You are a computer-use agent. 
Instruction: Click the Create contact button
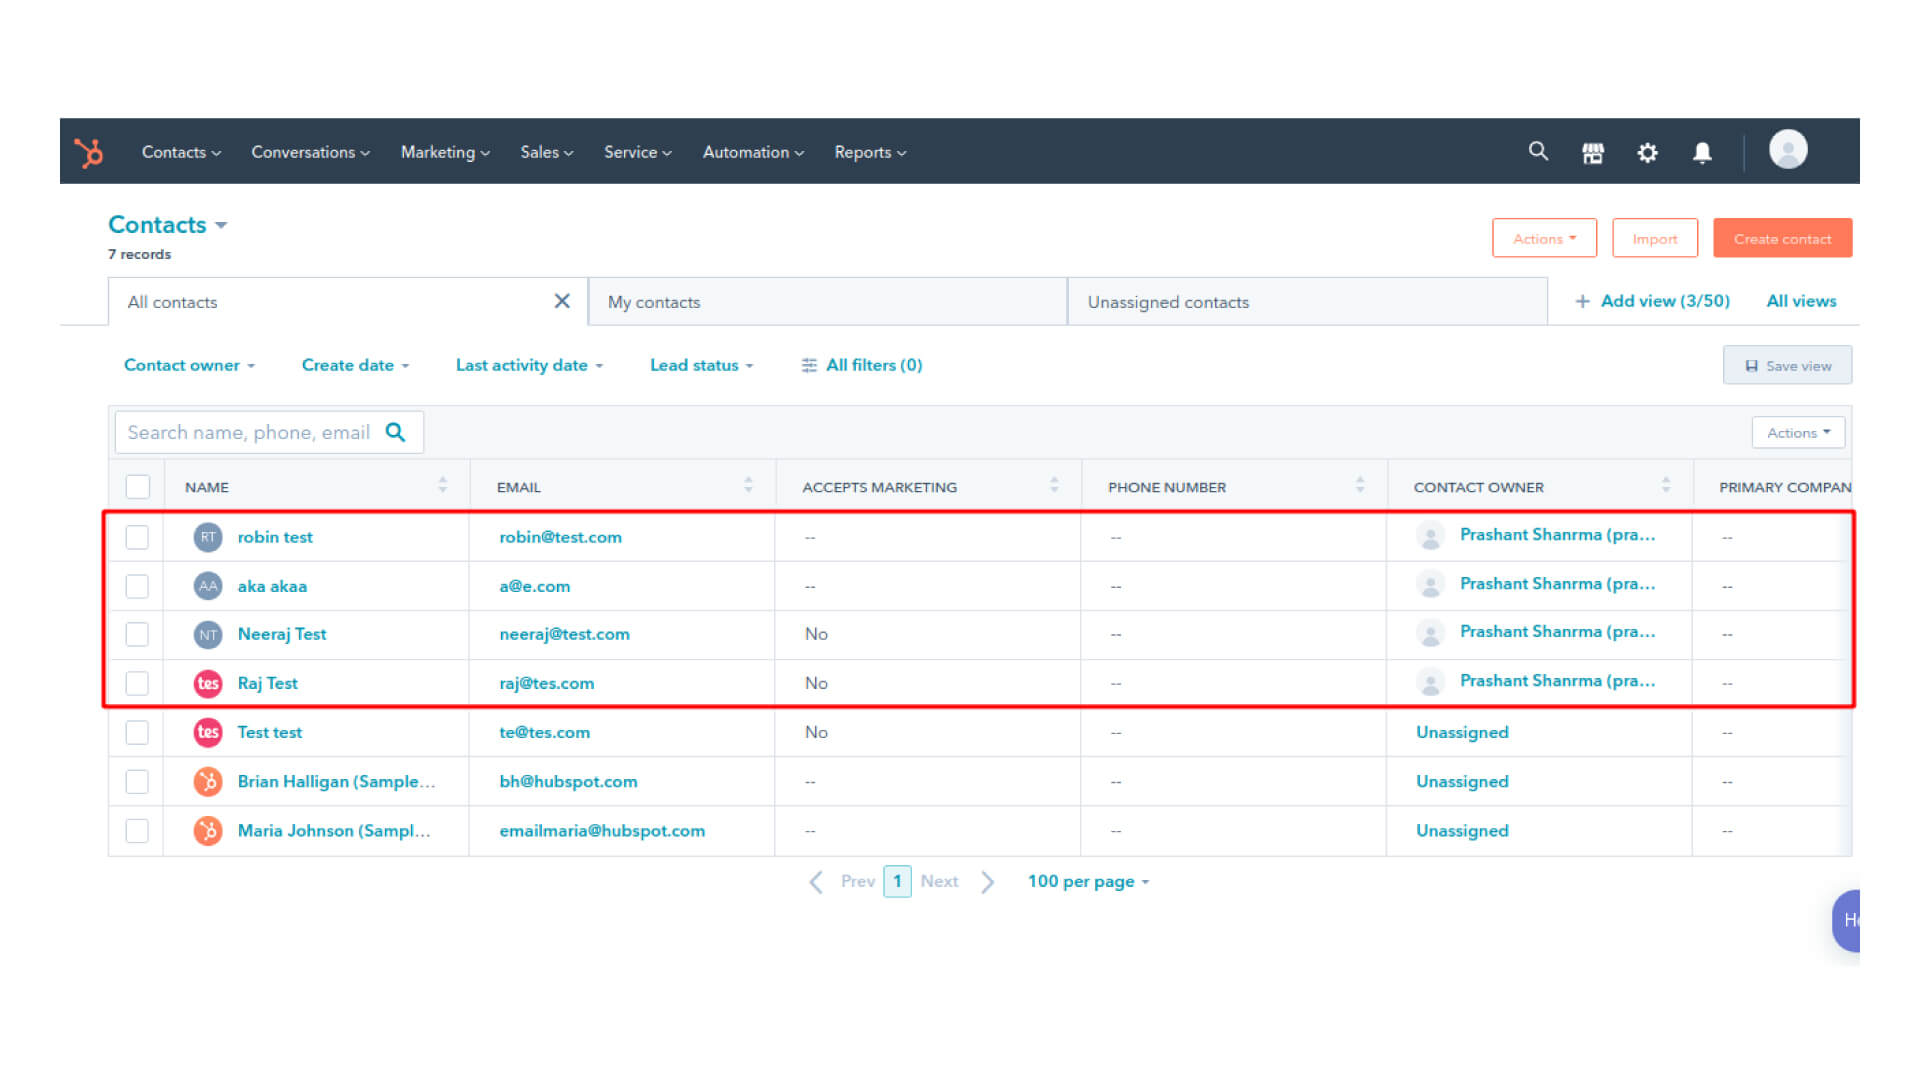pos(1782,239)
